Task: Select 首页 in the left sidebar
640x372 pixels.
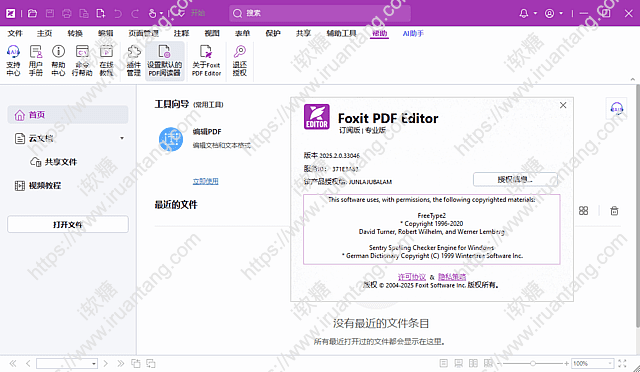Action: (x=68, y=115)
